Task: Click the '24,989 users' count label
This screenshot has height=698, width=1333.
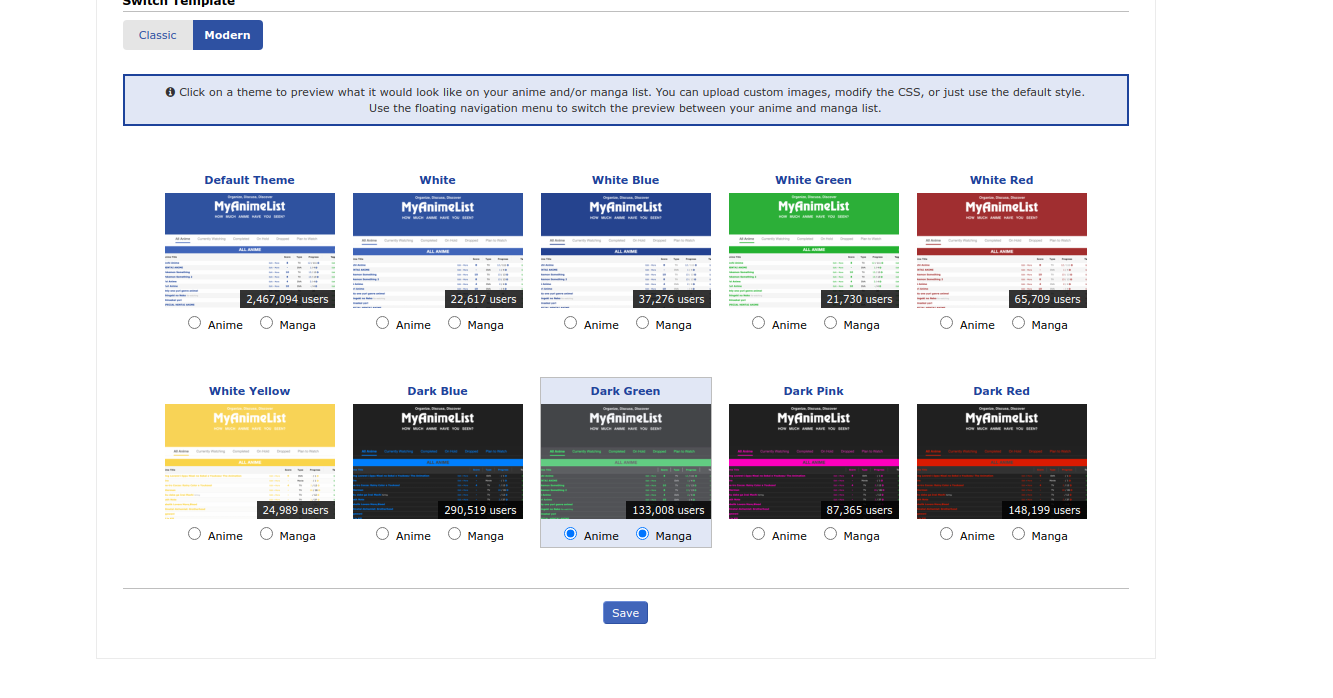Action: pyautogui.click(x=295, y=510)
